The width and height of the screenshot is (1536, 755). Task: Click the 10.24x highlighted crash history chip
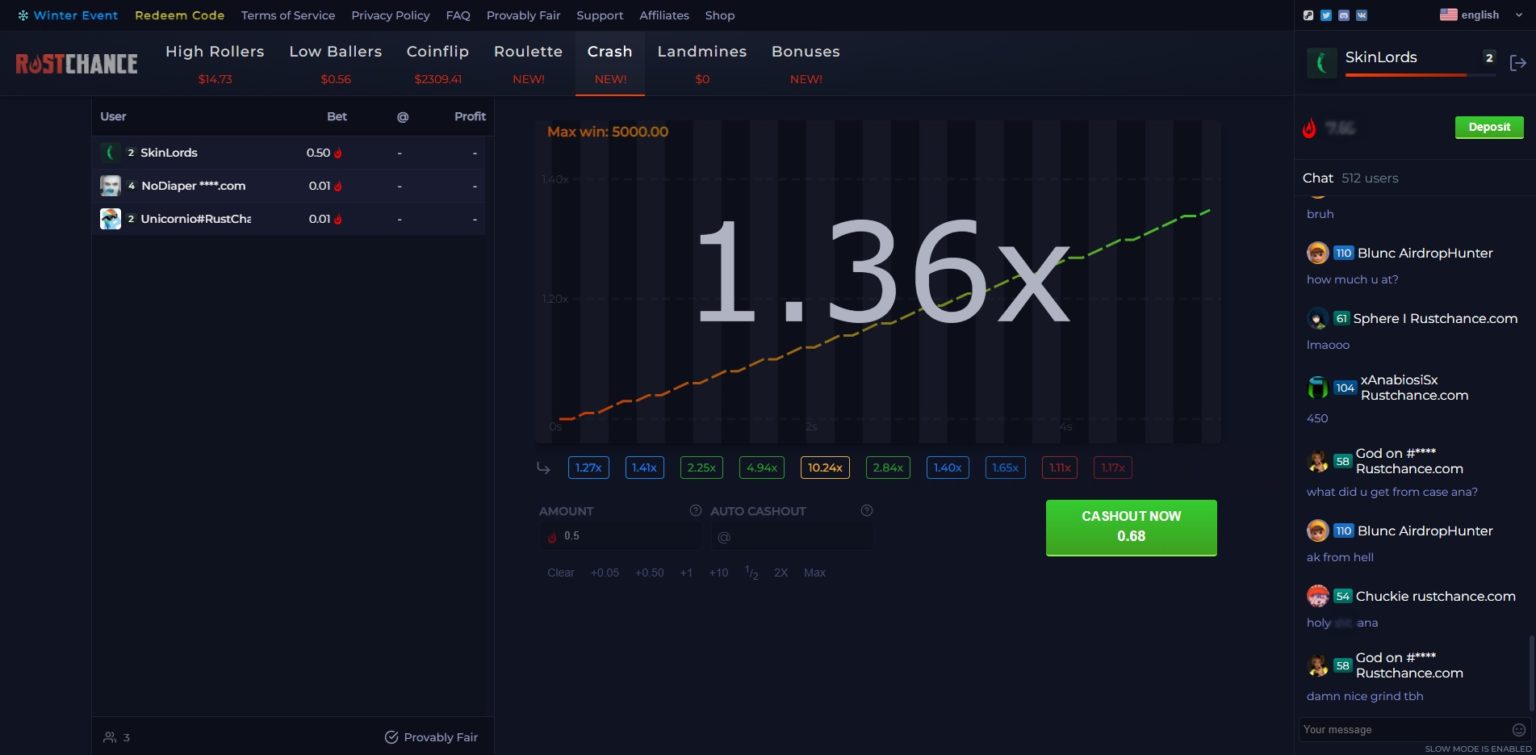(824, 467)
